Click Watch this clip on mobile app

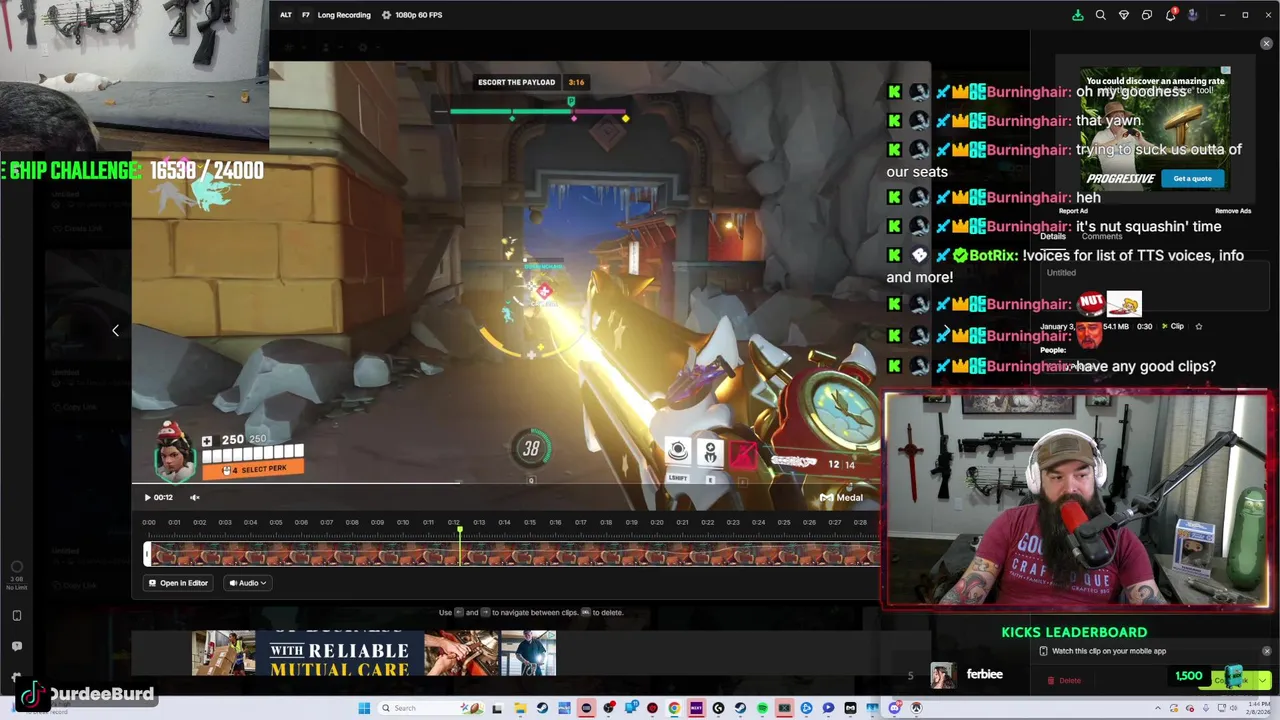1109,651
